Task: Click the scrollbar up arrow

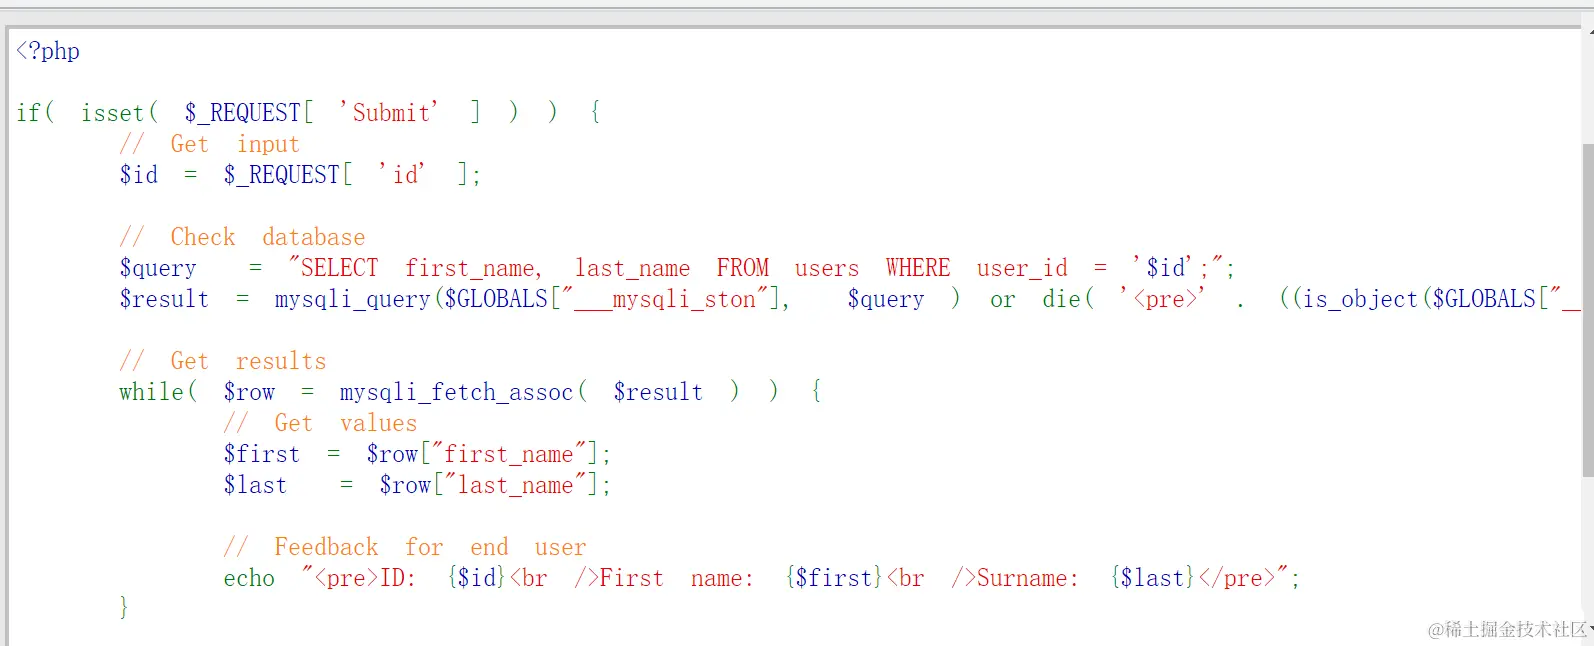Action: click(x=1588, y=32)
